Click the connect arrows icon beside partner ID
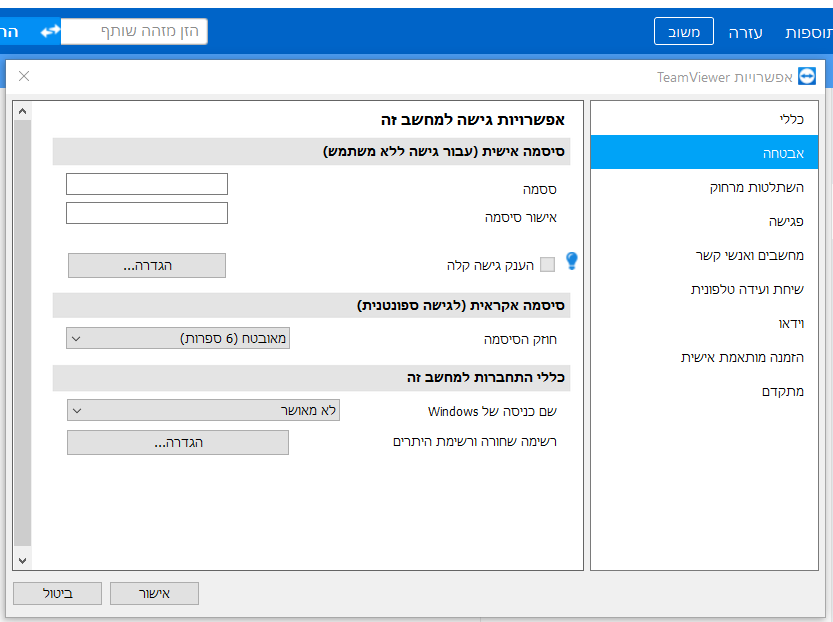The height and width of the screenshot is (622, 833). pyautogui.click(x=50, y=32)
